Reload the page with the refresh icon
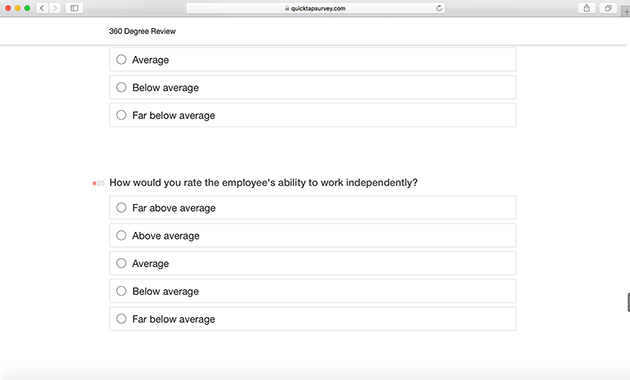 point(439,8)
